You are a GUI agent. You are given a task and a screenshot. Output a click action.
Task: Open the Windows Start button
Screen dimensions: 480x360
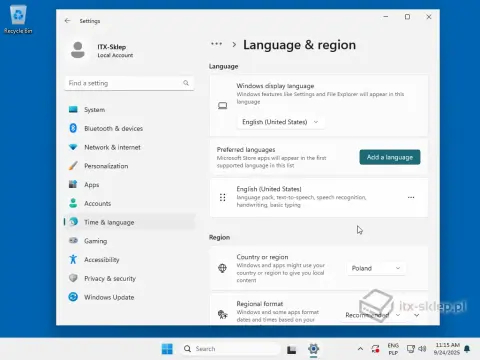pos(167,349)
